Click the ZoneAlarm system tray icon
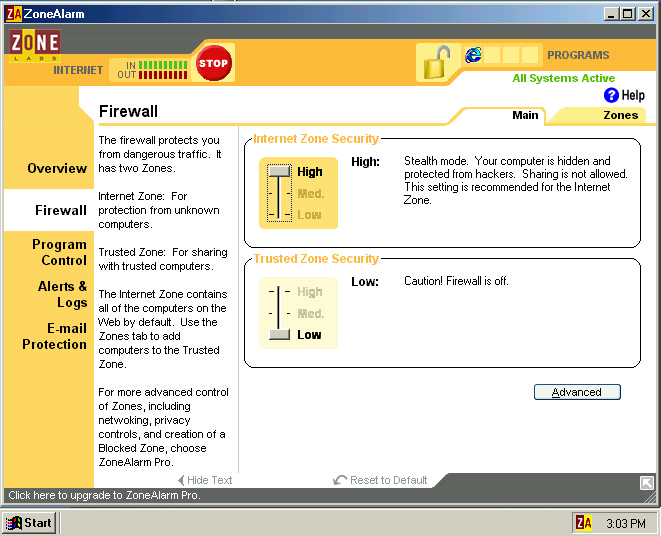The width and height of the screenshot is (661, 536). point(584,523)
